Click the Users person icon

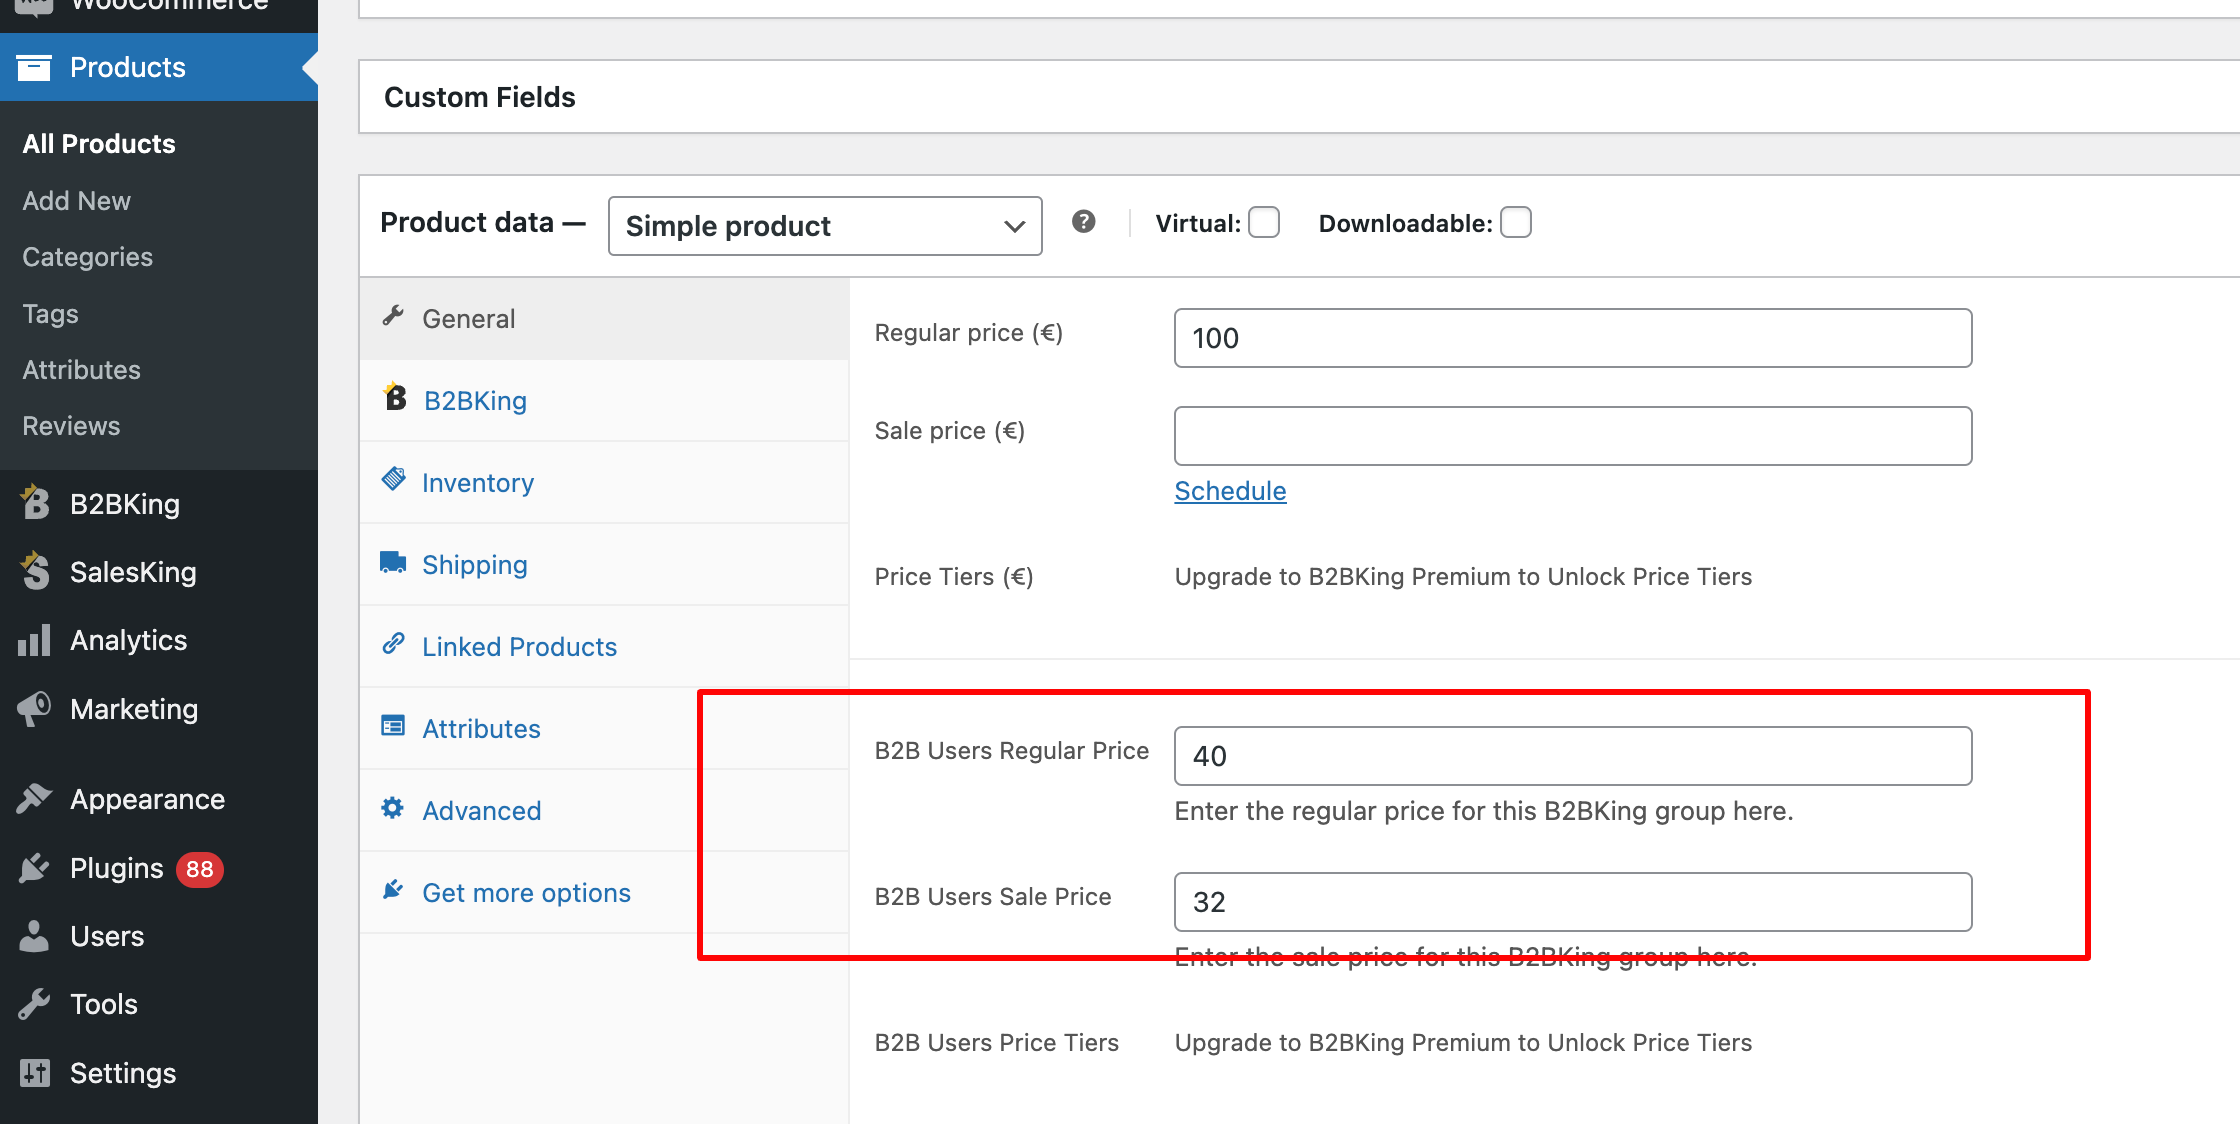coord(34,936)
